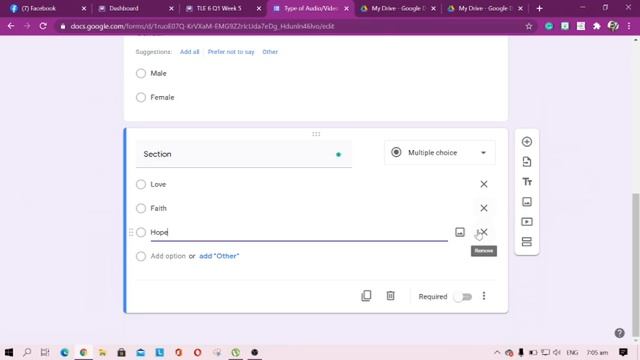Open Windows taskbar search
640x360 pixels.
(x=27, y=352)
